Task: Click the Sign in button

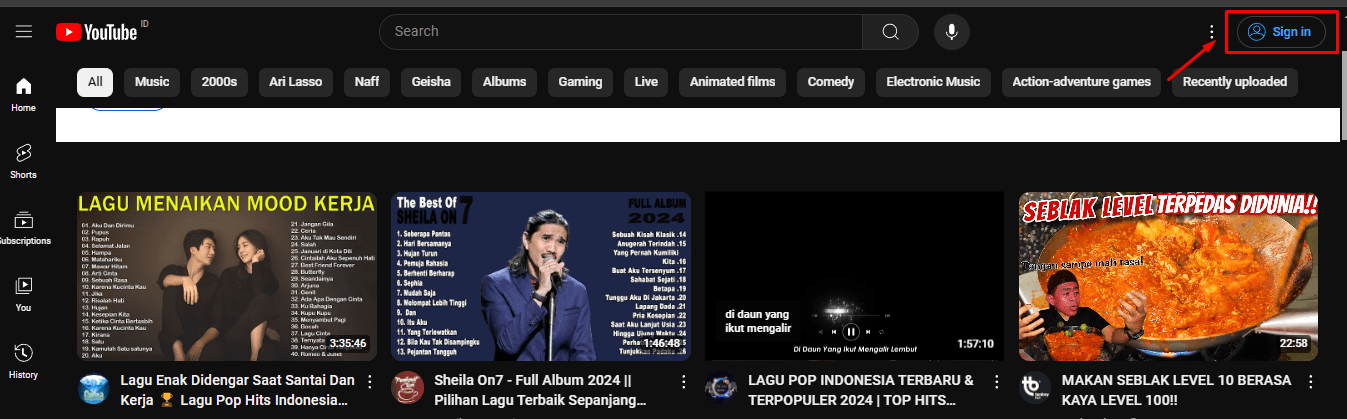Action: click(x=1281, y=32)
